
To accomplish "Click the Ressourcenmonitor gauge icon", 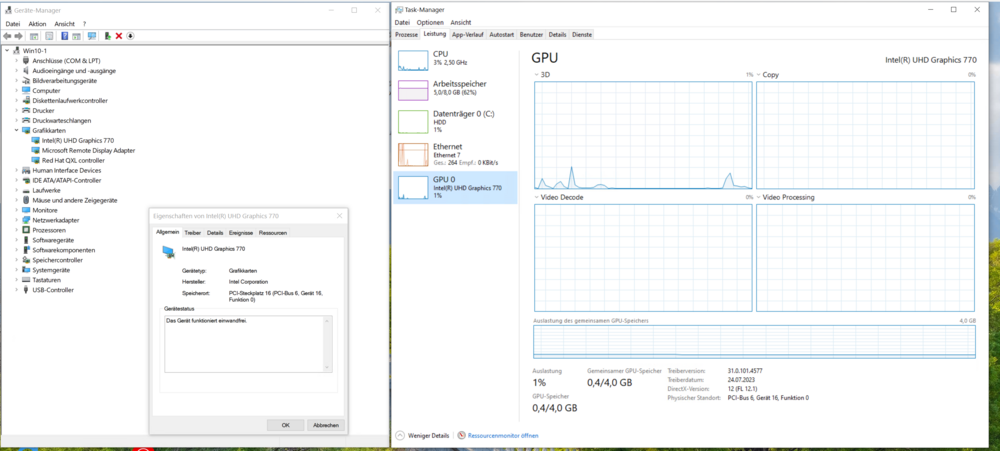I will 462,436.
